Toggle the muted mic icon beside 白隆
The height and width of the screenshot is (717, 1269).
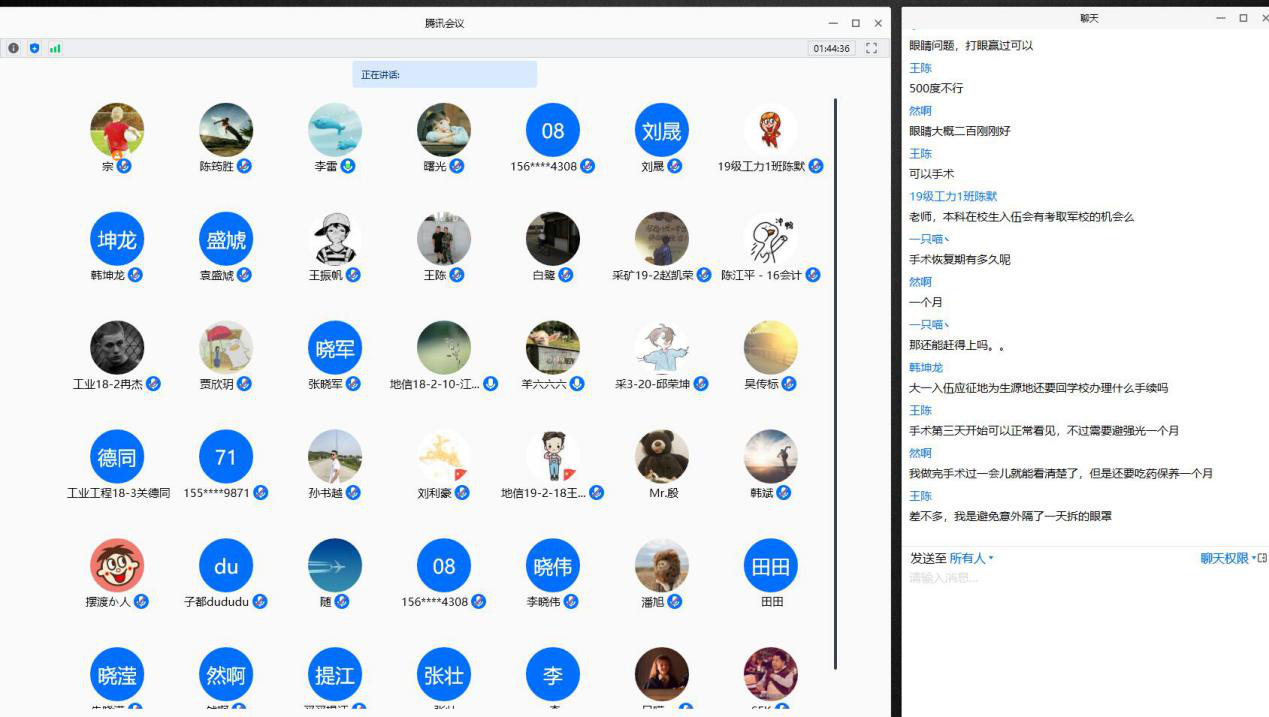click(566, 274)
